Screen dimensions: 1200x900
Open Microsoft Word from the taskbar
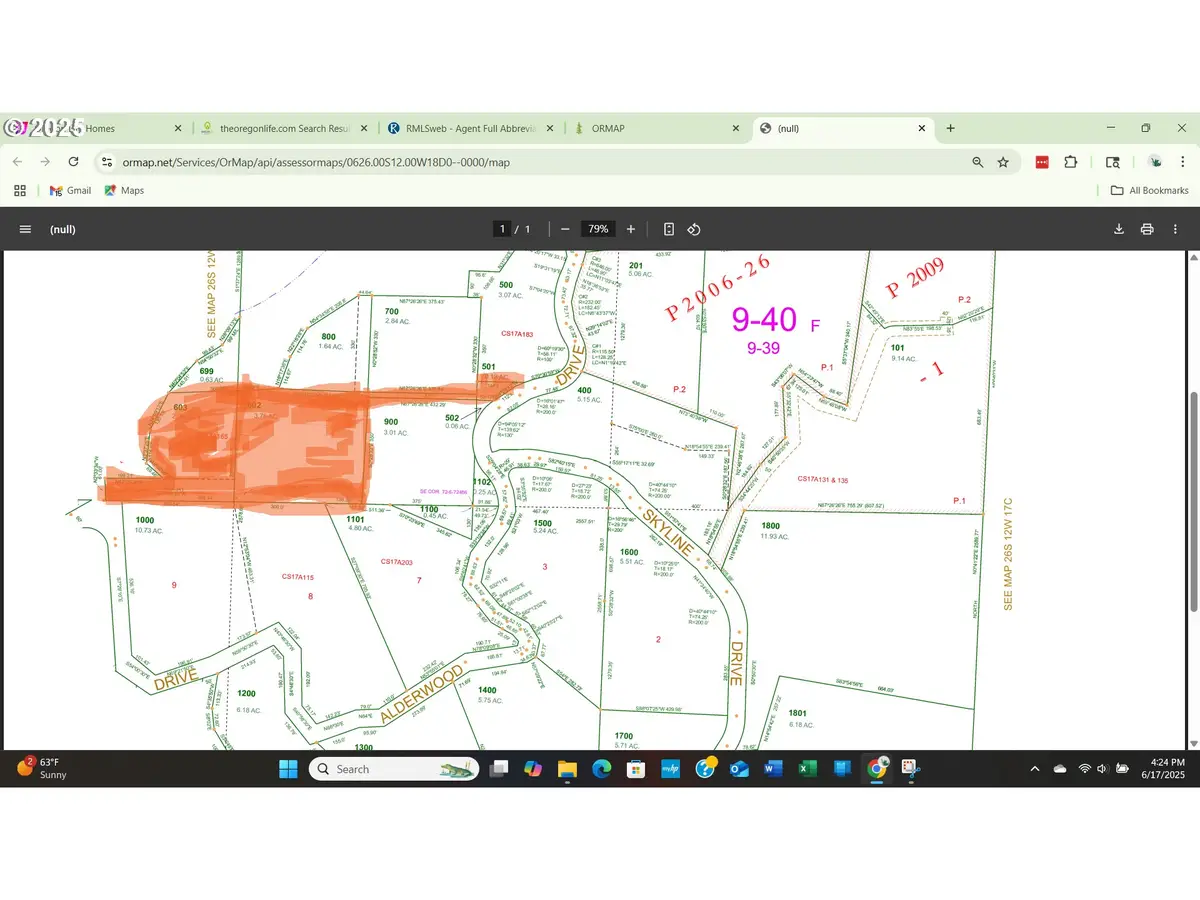point(773,768)
